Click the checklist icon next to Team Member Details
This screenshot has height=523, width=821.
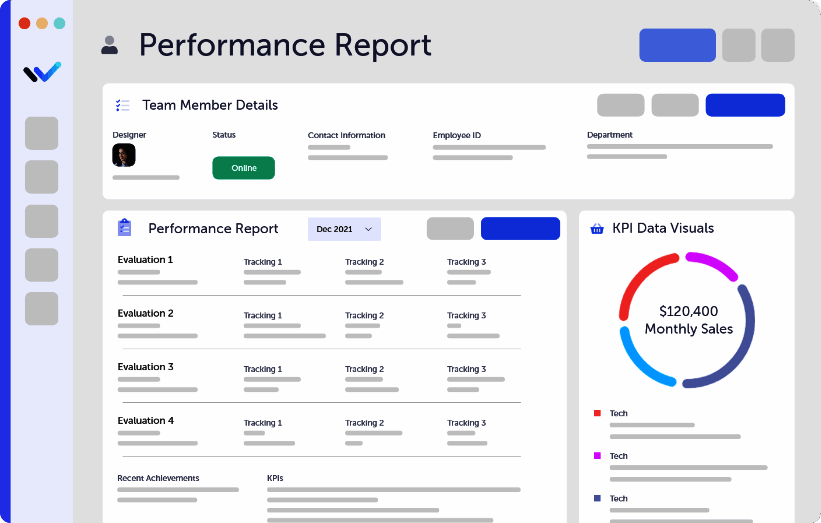(x=123, y=105)
